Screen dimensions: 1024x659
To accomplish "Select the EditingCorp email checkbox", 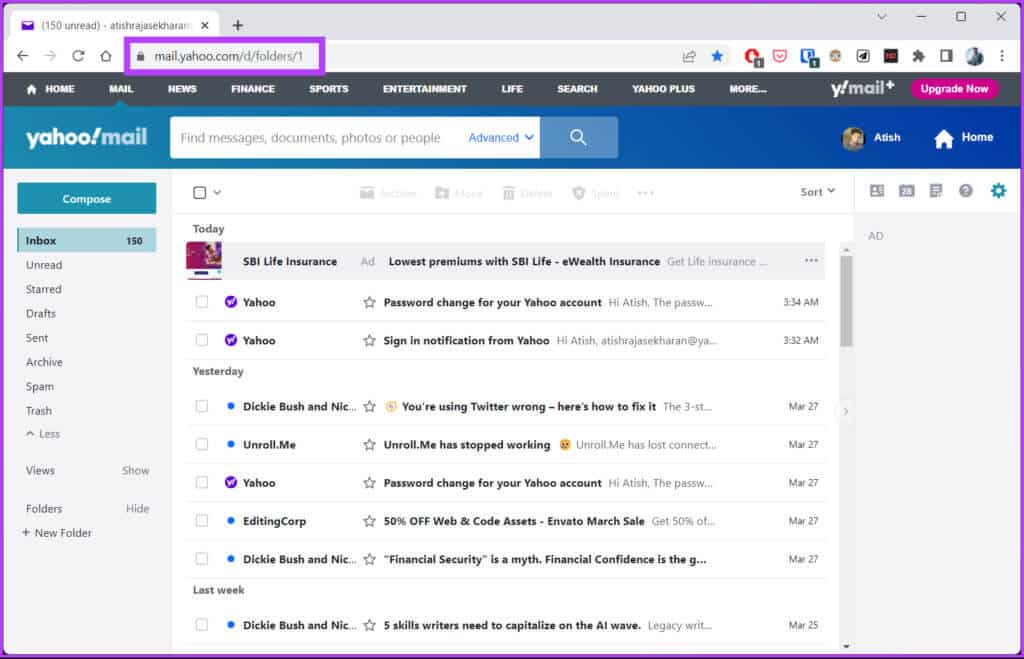I will (202, 521).
